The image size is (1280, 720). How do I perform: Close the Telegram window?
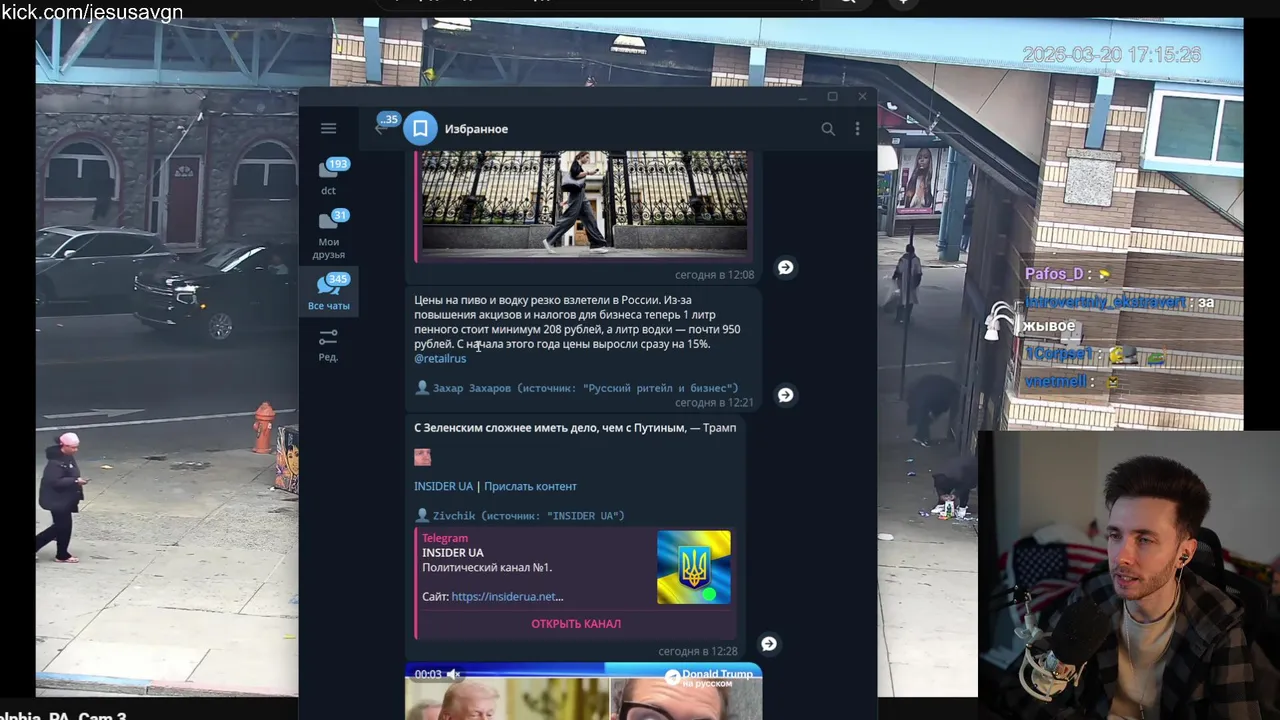pos(862,97)
